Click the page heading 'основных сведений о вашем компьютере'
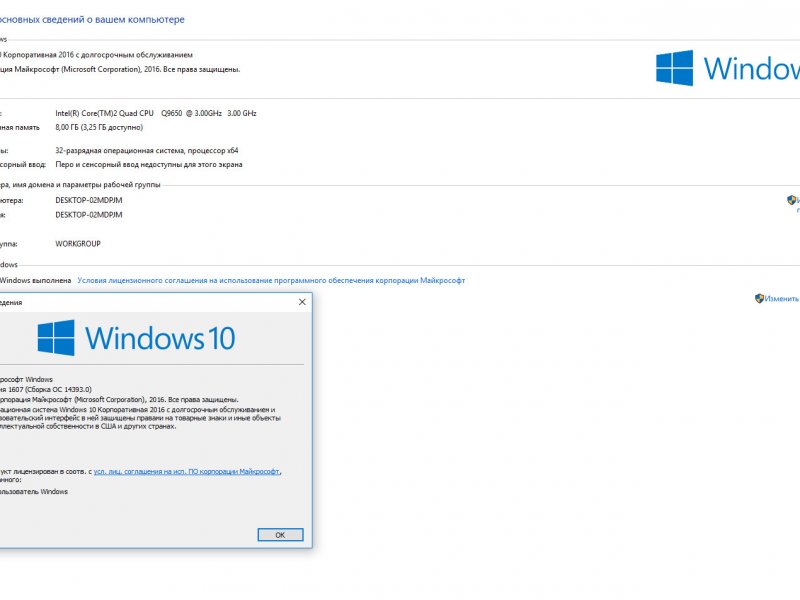Image resolution: width=800 pixels, height=600 pixels. pyautogui.click(x=92, y=19)
